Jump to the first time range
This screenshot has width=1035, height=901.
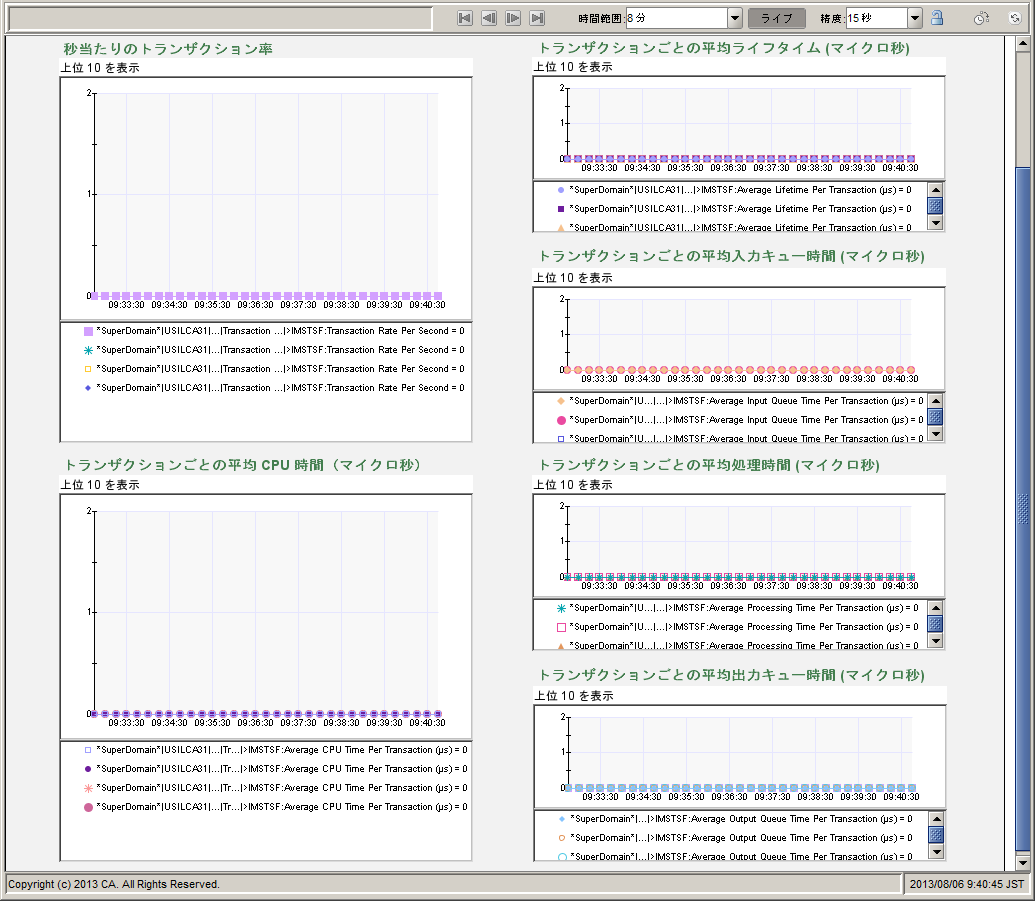(464, 18)
